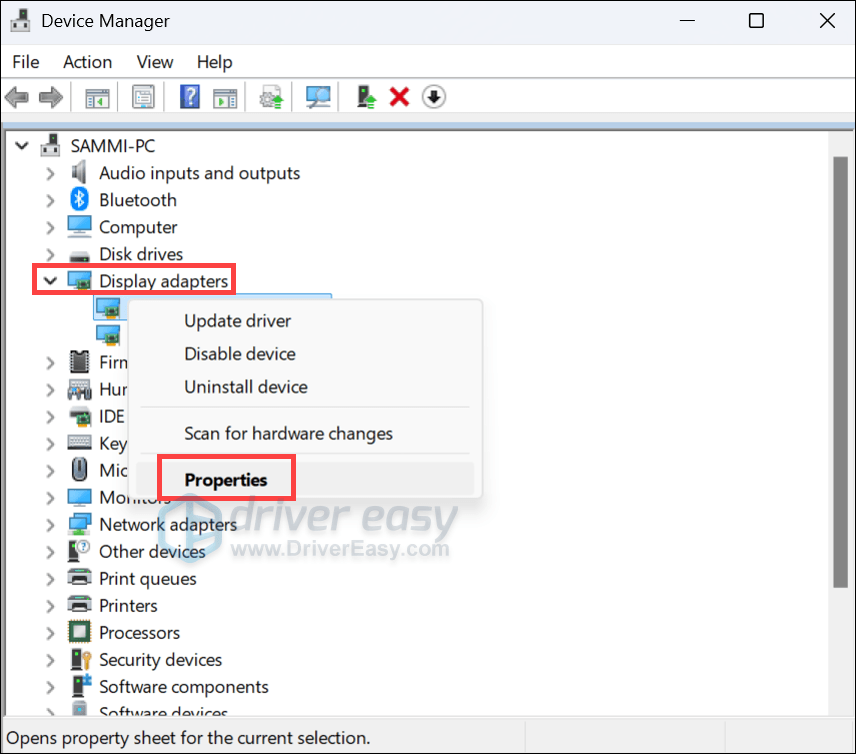
Task: Expand the Processors category
Action: click(x=49, y=633)
